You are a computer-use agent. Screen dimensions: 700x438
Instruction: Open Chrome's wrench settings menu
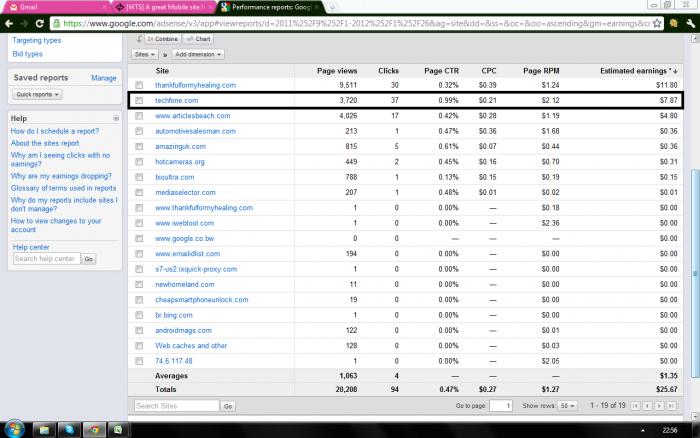[x=690, y=24]
